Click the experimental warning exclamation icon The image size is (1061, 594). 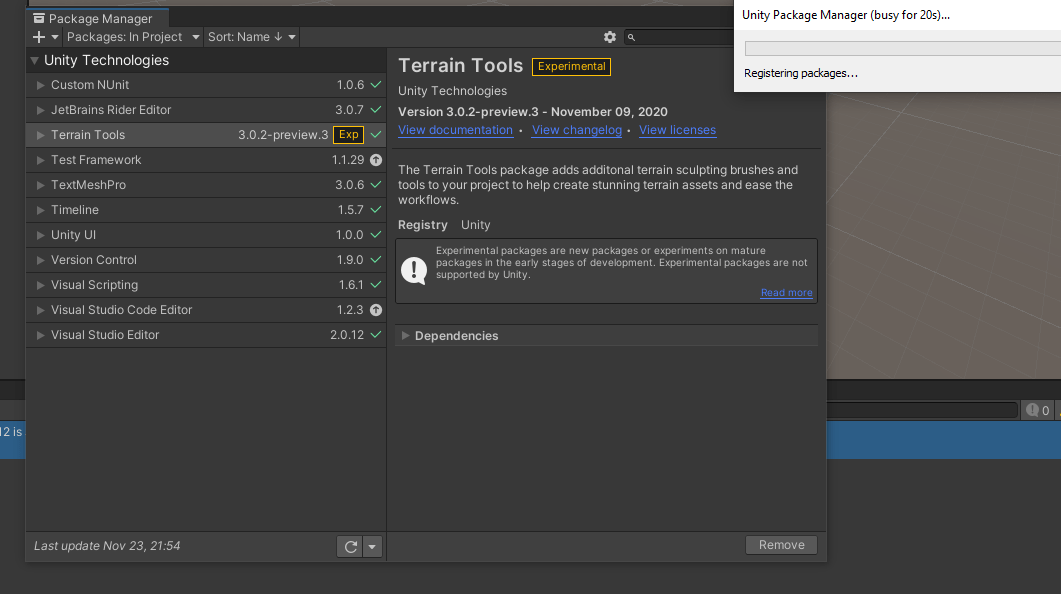(x=413, y=271)
